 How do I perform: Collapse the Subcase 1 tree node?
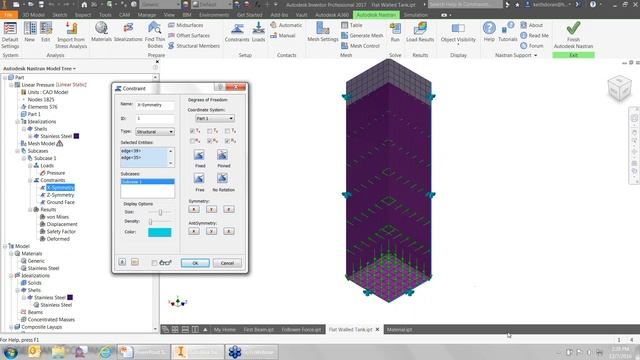click(24, 158)
